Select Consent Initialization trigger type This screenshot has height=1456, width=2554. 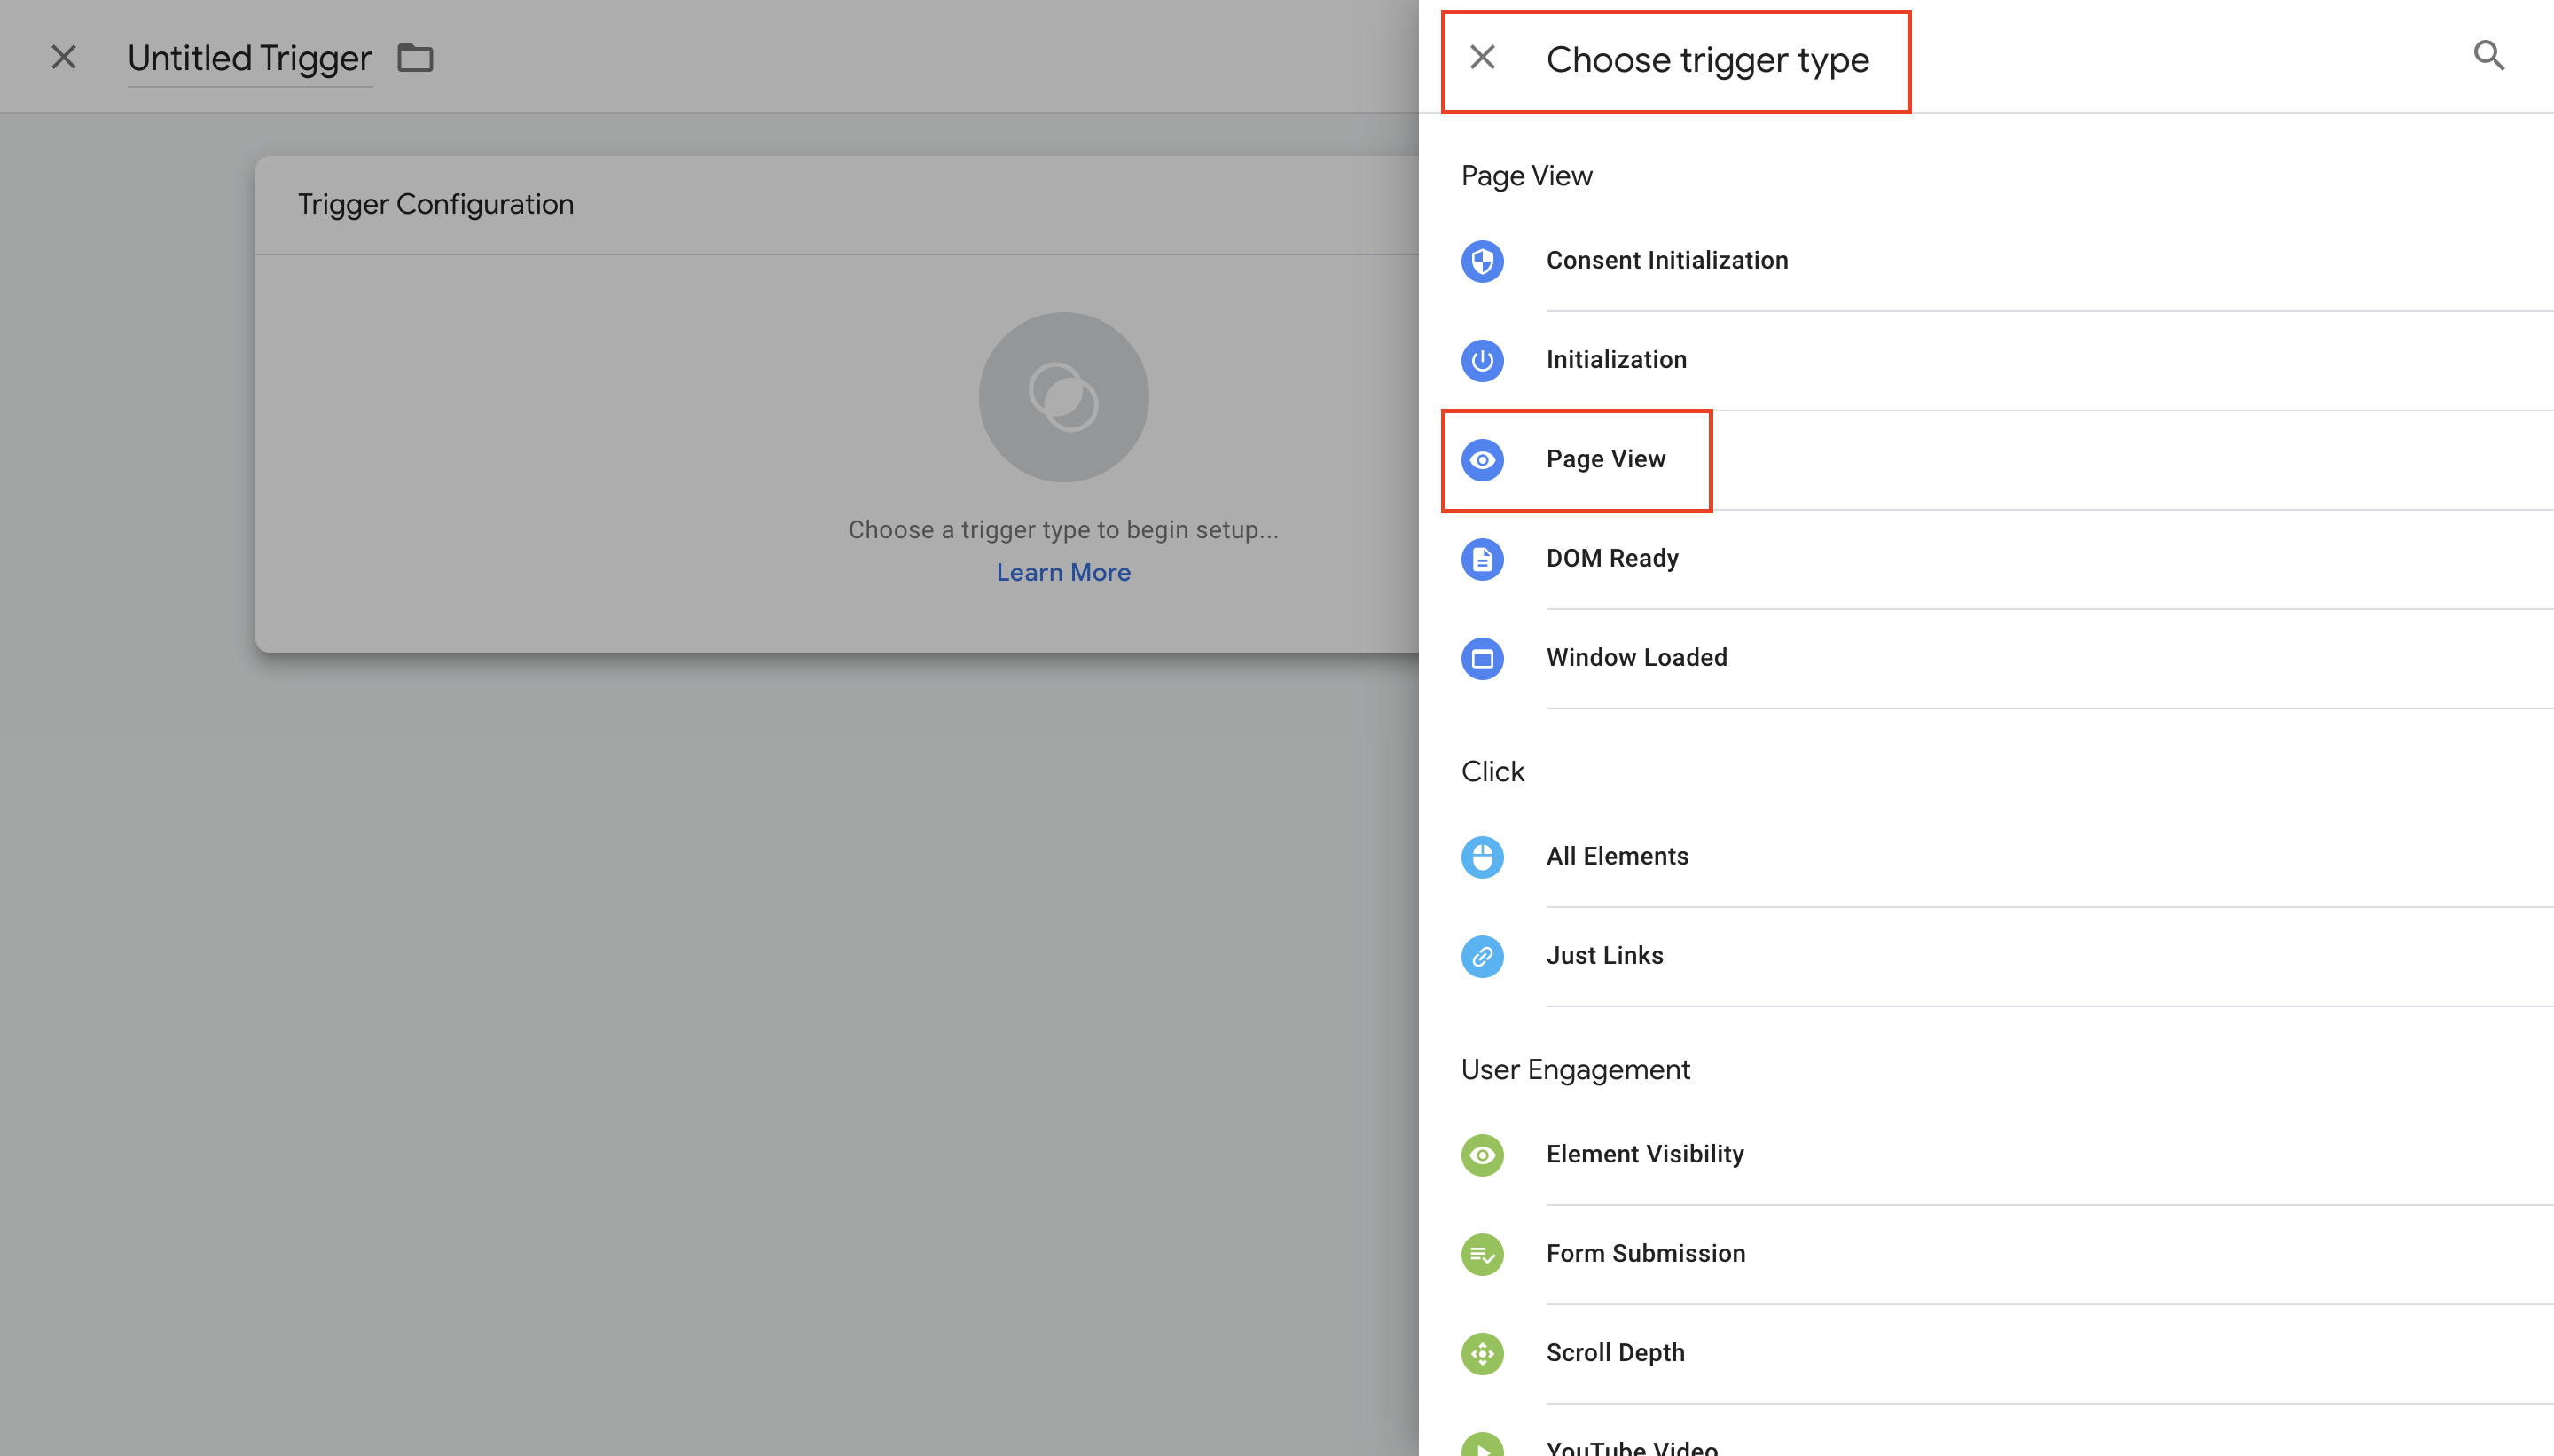(1986, 261)
